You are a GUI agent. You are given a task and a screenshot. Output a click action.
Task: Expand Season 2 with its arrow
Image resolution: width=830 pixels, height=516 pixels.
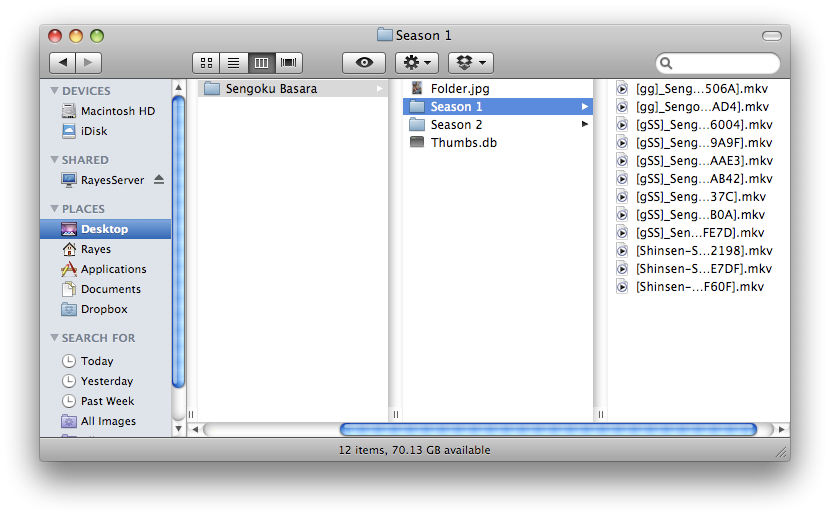pyautogui.click(x=584, y=124)
